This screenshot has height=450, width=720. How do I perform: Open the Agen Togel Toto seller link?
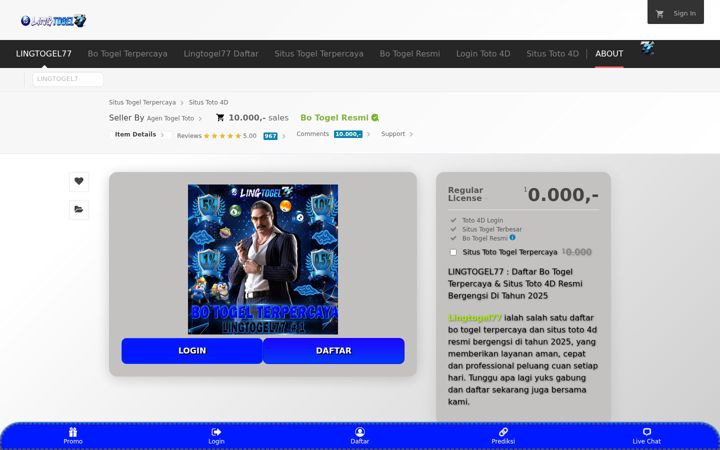pyautogui.click(x=170, y=118)
